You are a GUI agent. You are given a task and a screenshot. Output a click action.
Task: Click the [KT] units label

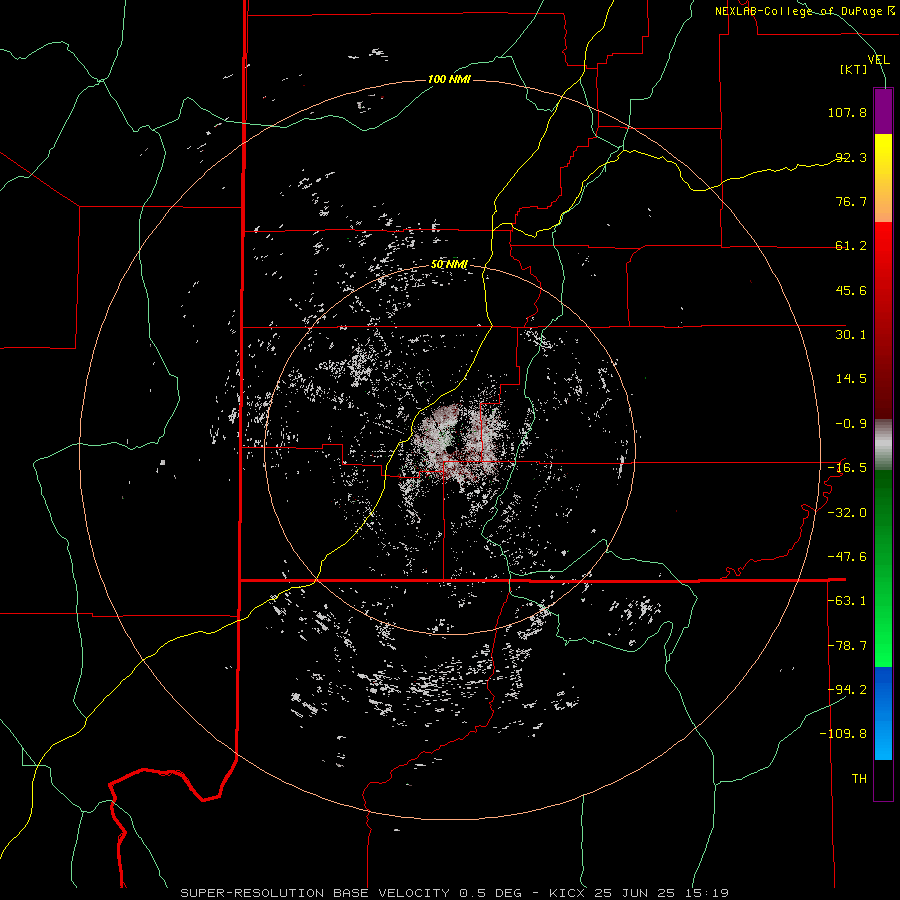854,69
